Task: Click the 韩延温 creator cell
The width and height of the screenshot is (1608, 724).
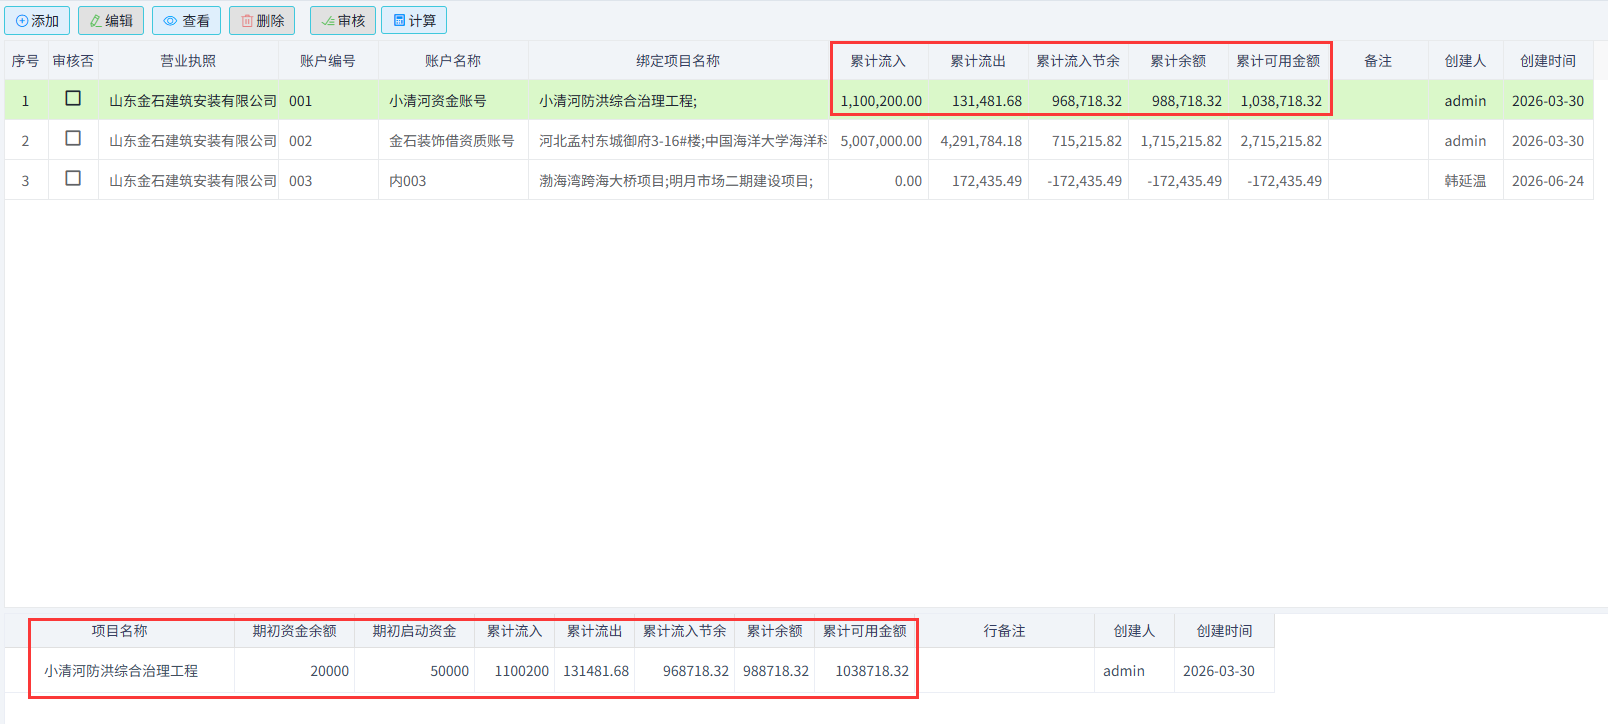Action: (1466, 181)
